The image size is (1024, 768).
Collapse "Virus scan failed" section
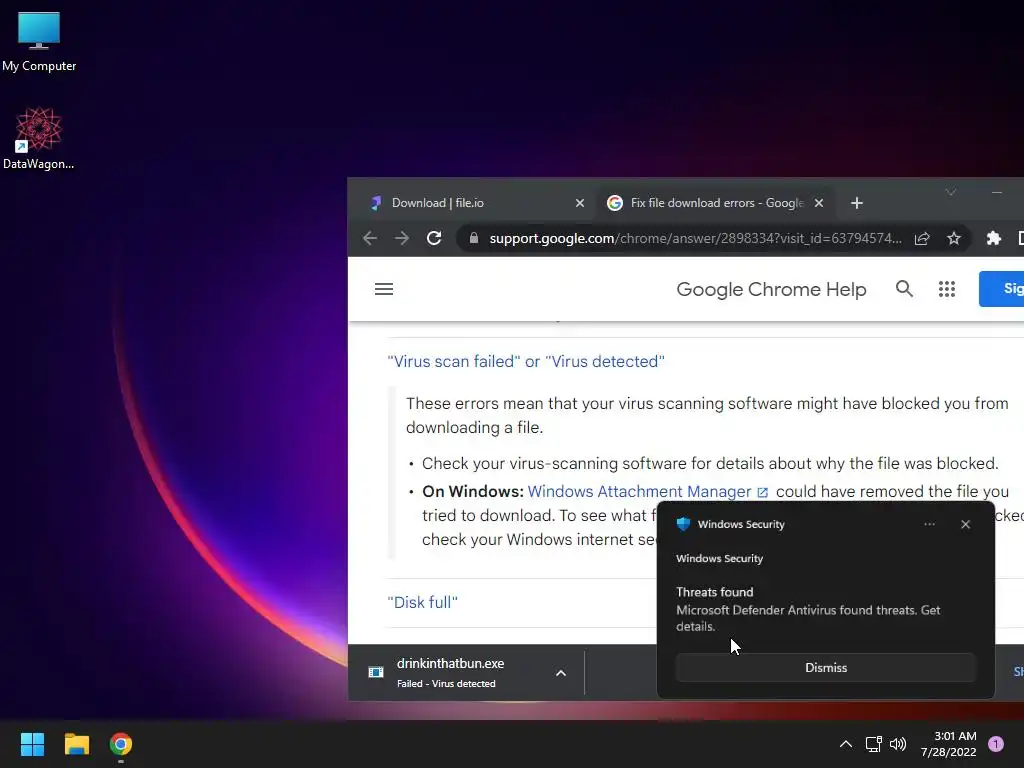[526, 361]
